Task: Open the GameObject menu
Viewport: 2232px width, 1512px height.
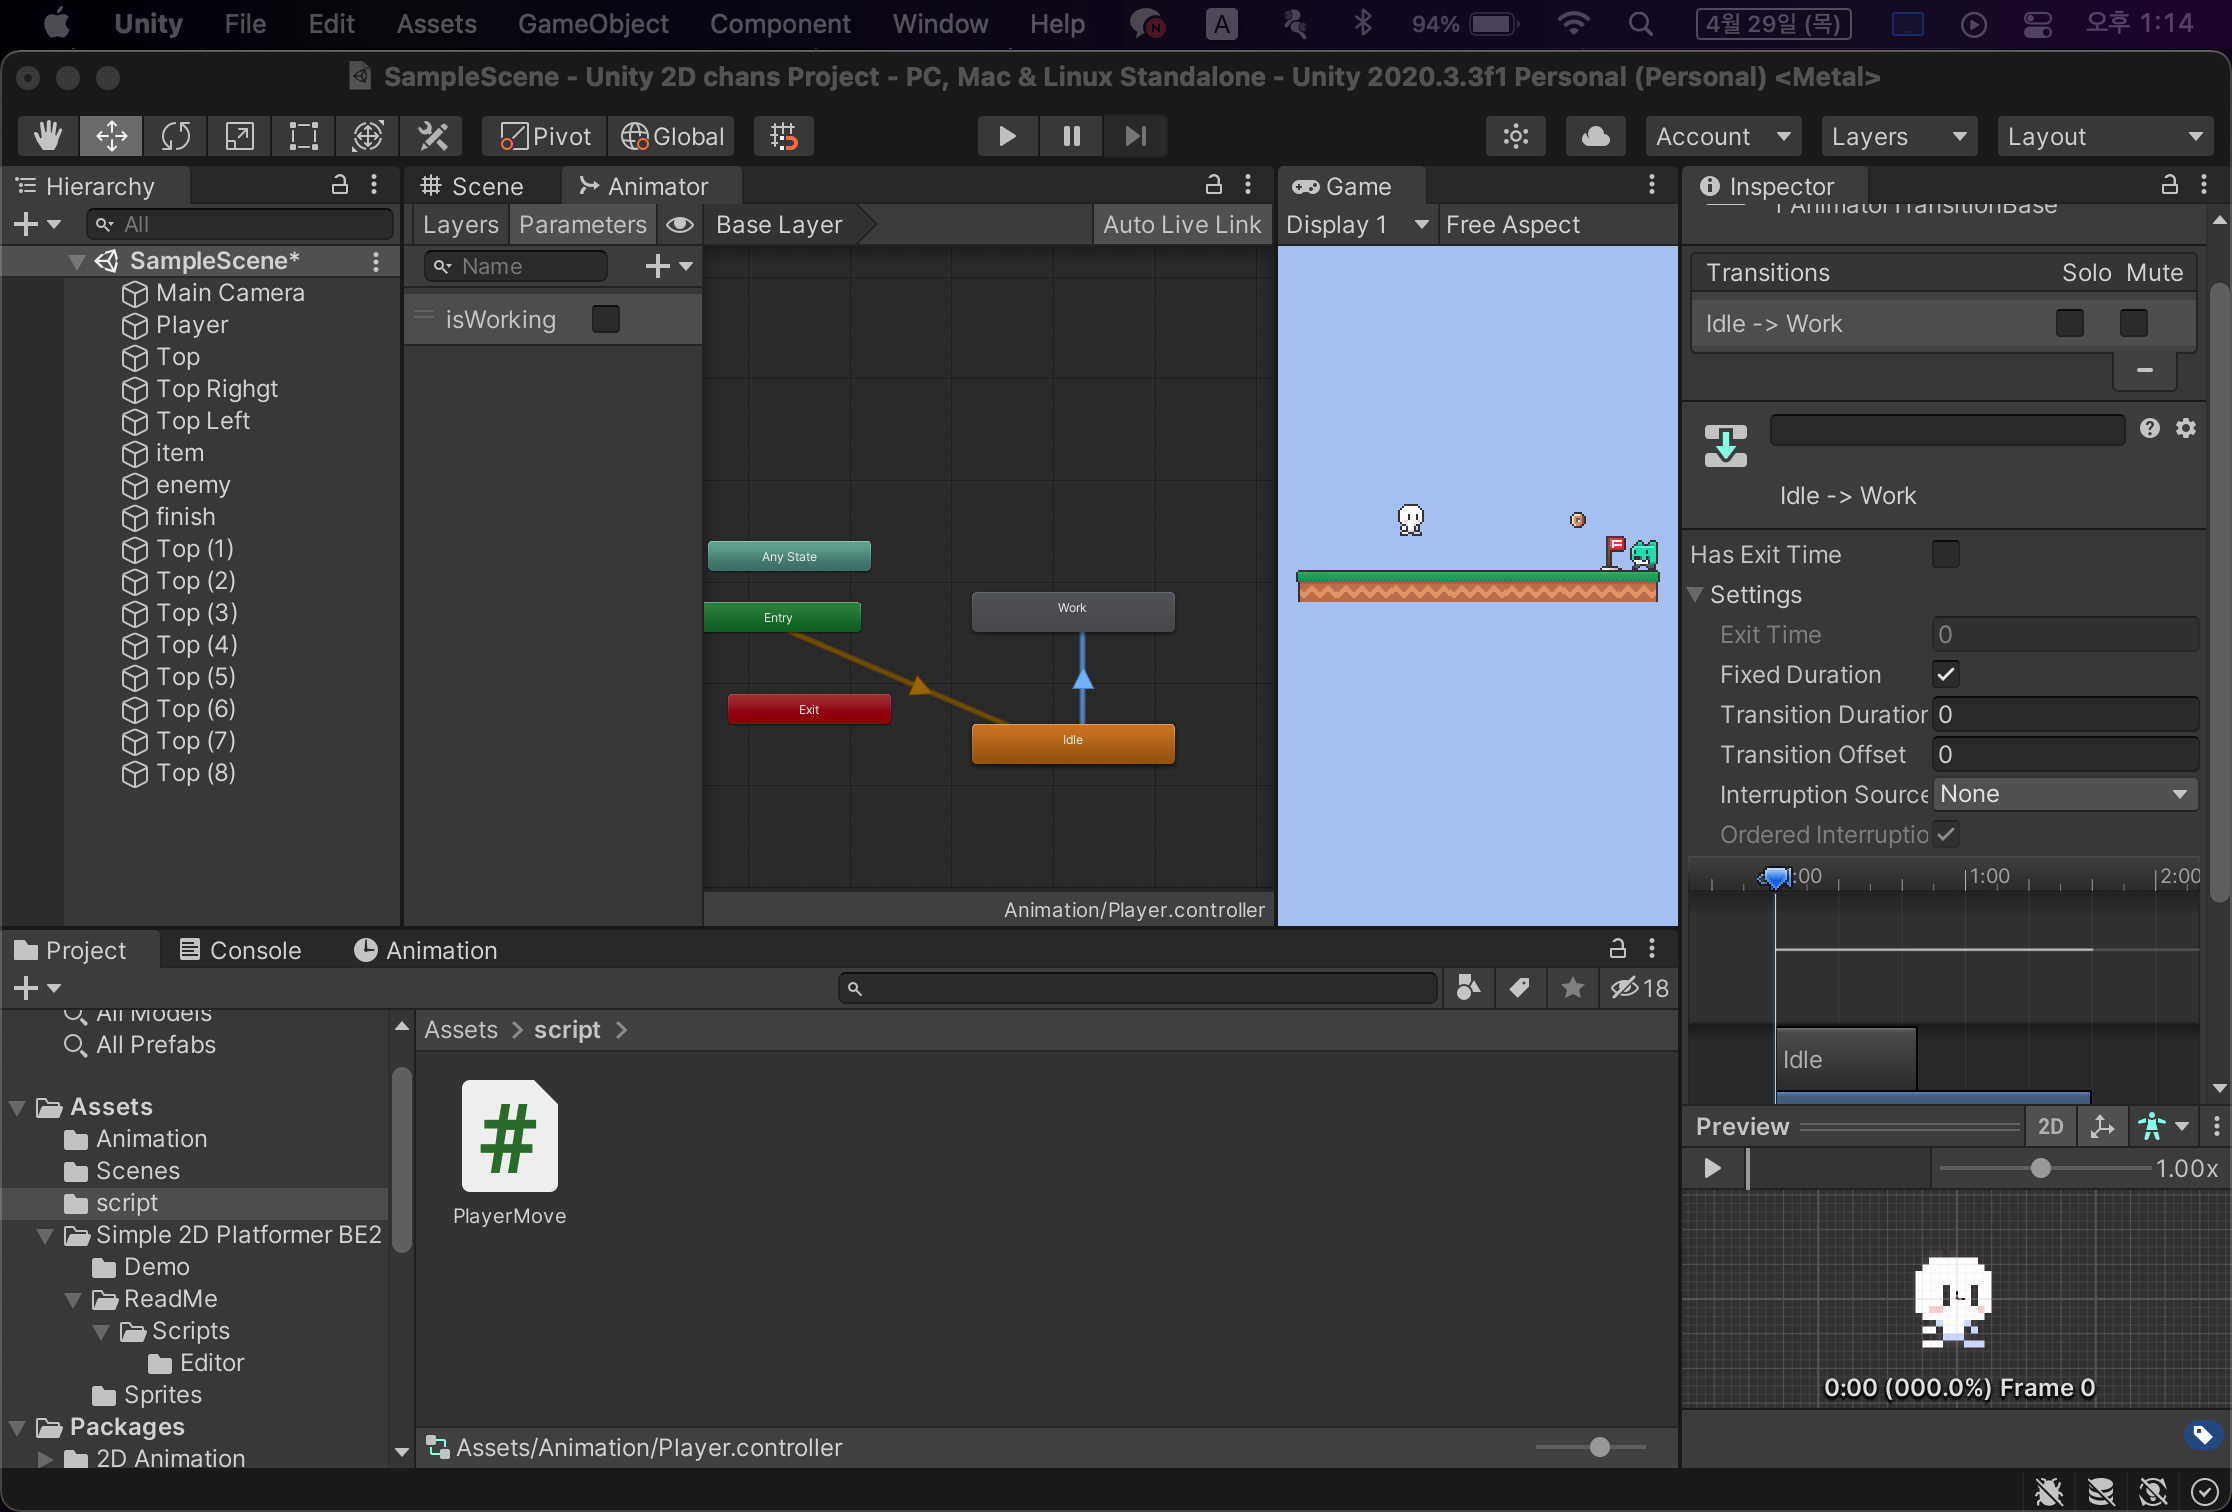Action: pyautogui.click(x=592, y=23)
